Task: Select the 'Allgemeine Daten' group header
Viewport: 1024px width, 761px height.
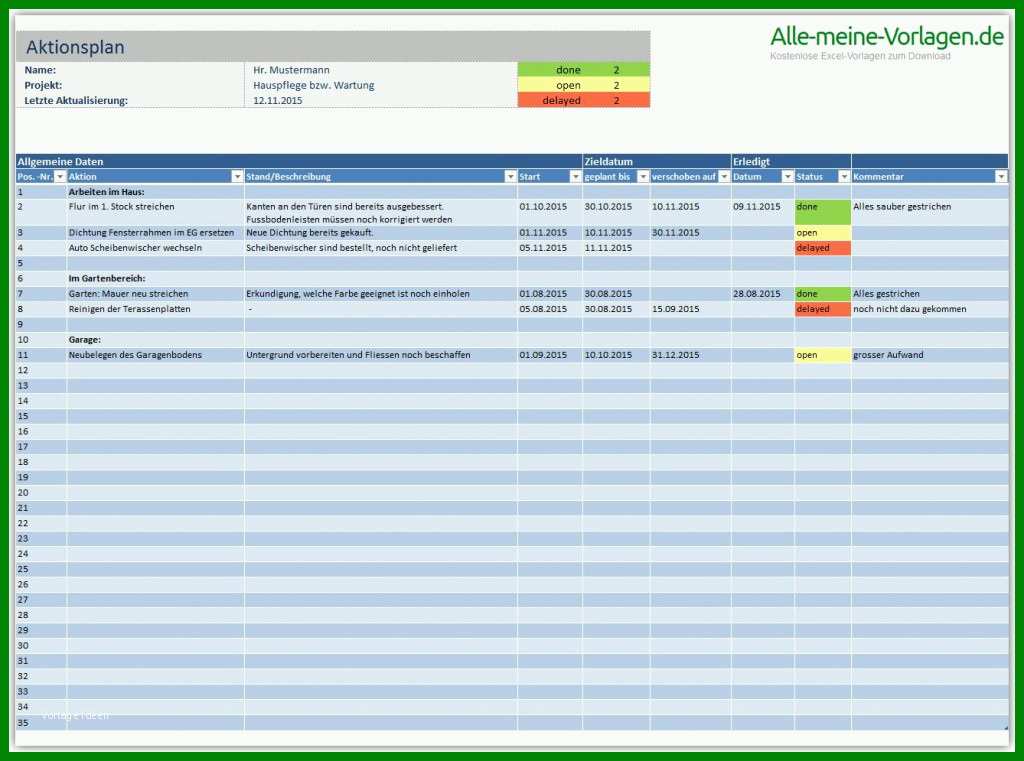Action: click(x=298, y=161)
